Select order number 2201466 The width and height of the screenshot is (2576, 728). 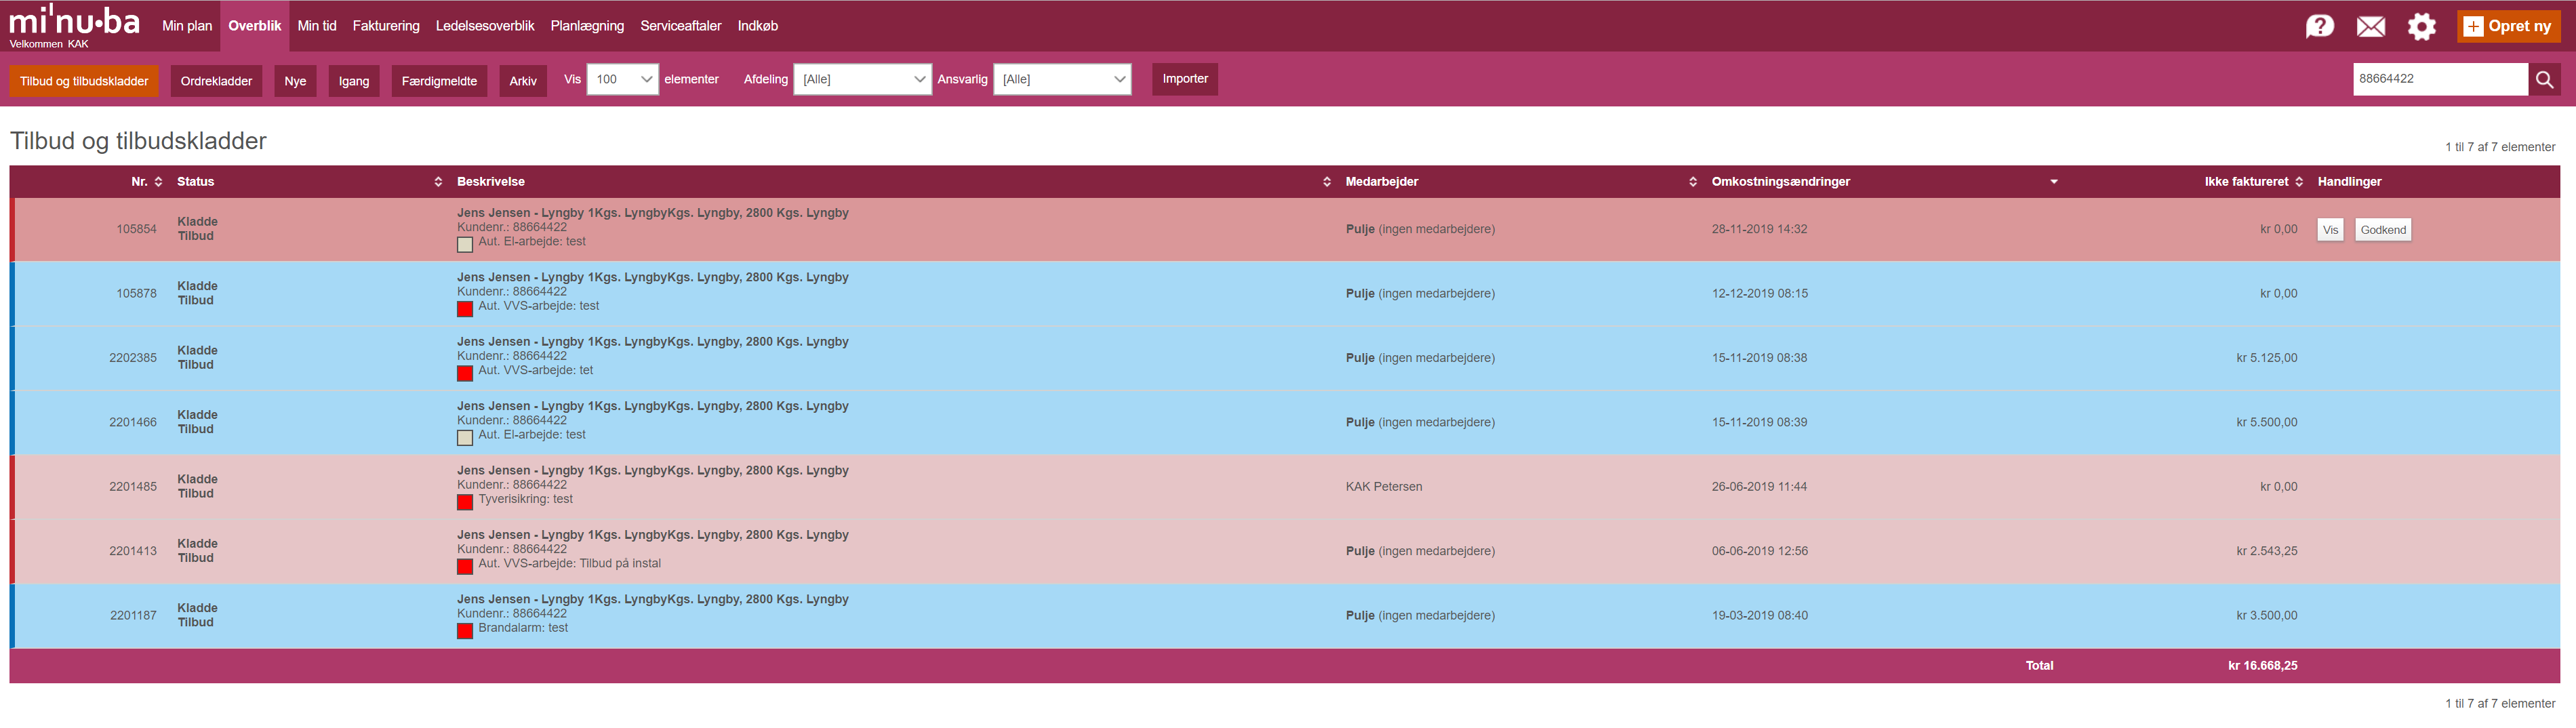pyautogui.click(x=133, y=422)
